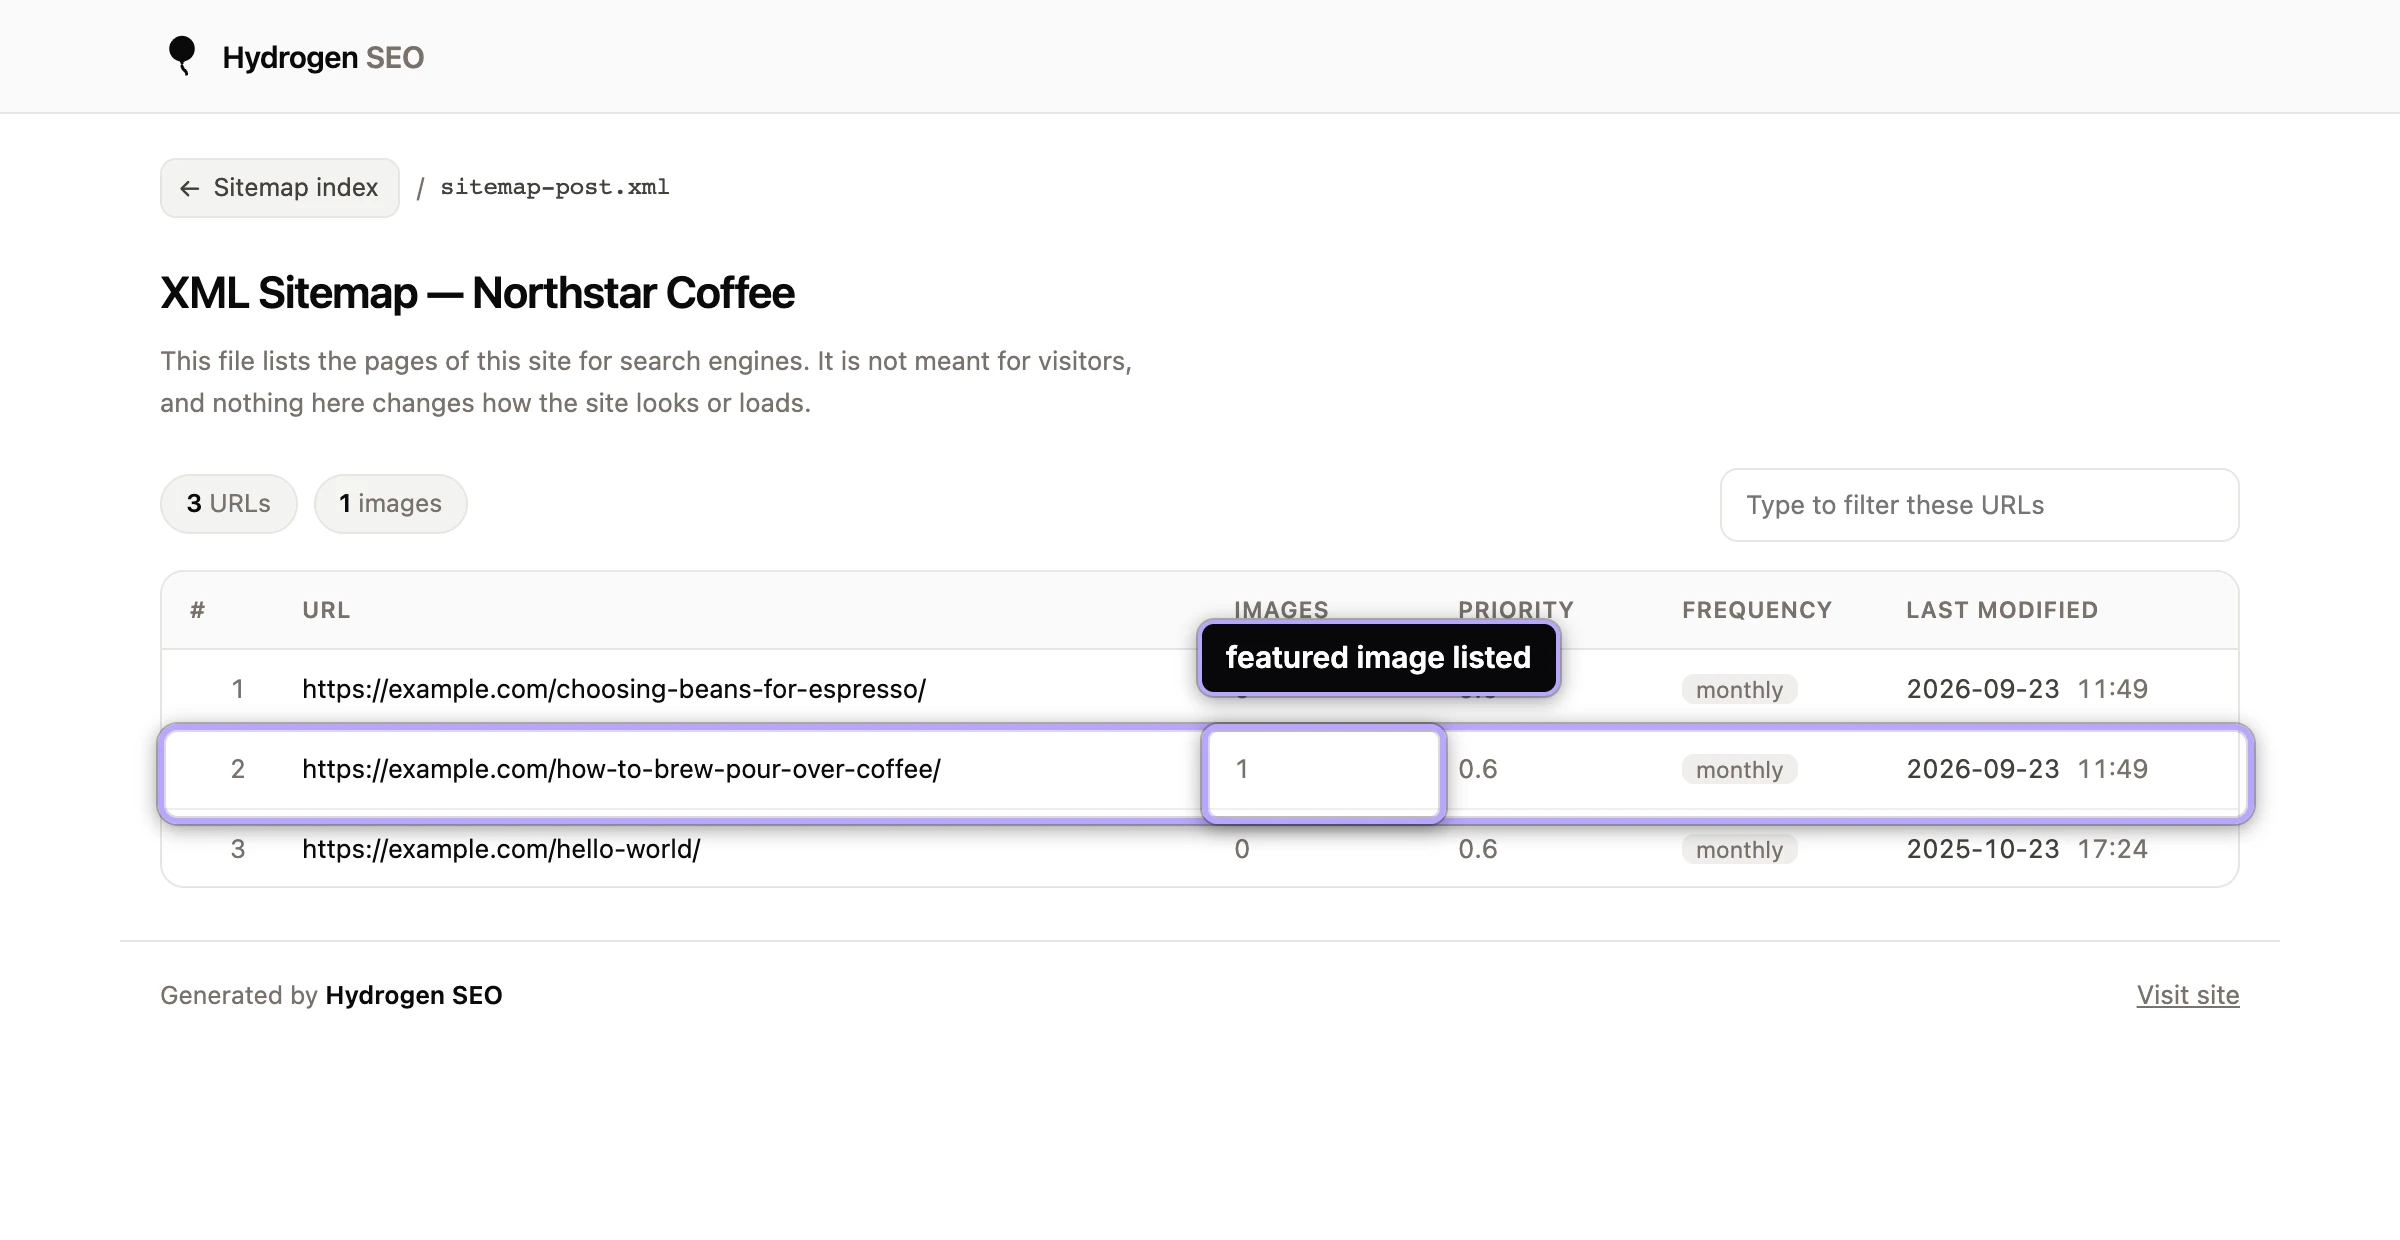Focus the filter URLs input field
This screenshot has height=1240, width=2400.
coord(1979,505)
